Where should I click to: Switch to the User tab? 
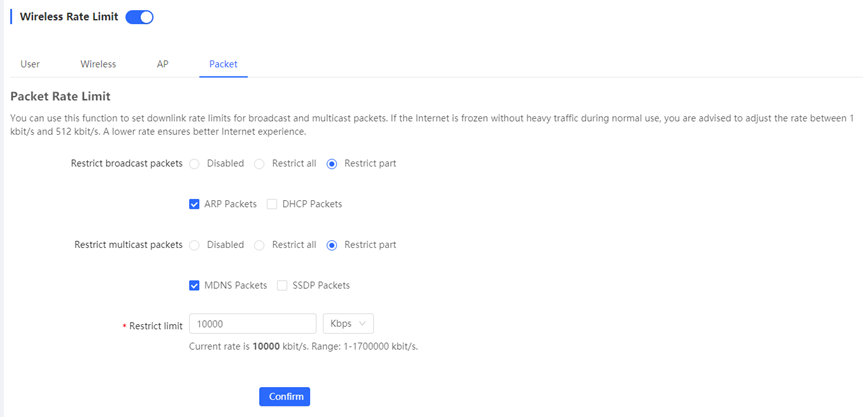[x=30, y=64]
